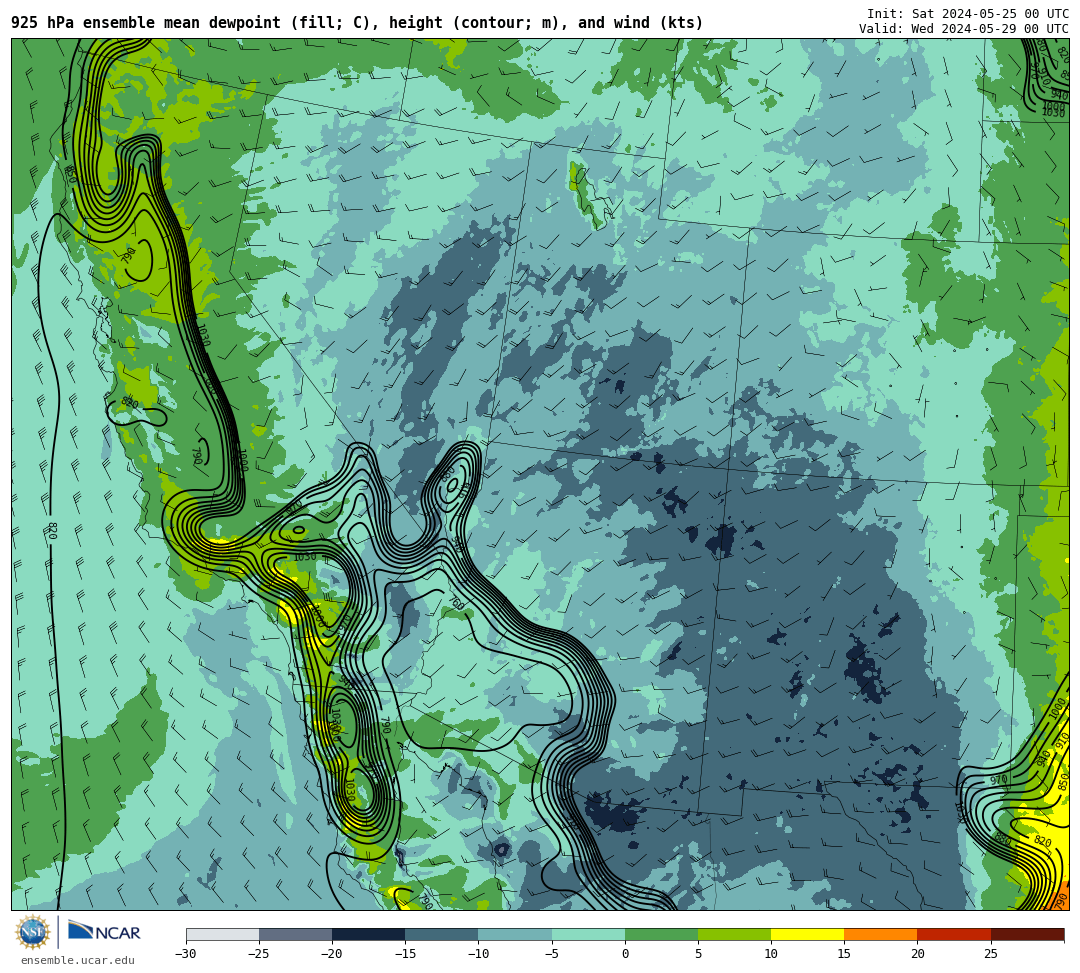Click the '5' colorbar tick label

tap(698, 954)
